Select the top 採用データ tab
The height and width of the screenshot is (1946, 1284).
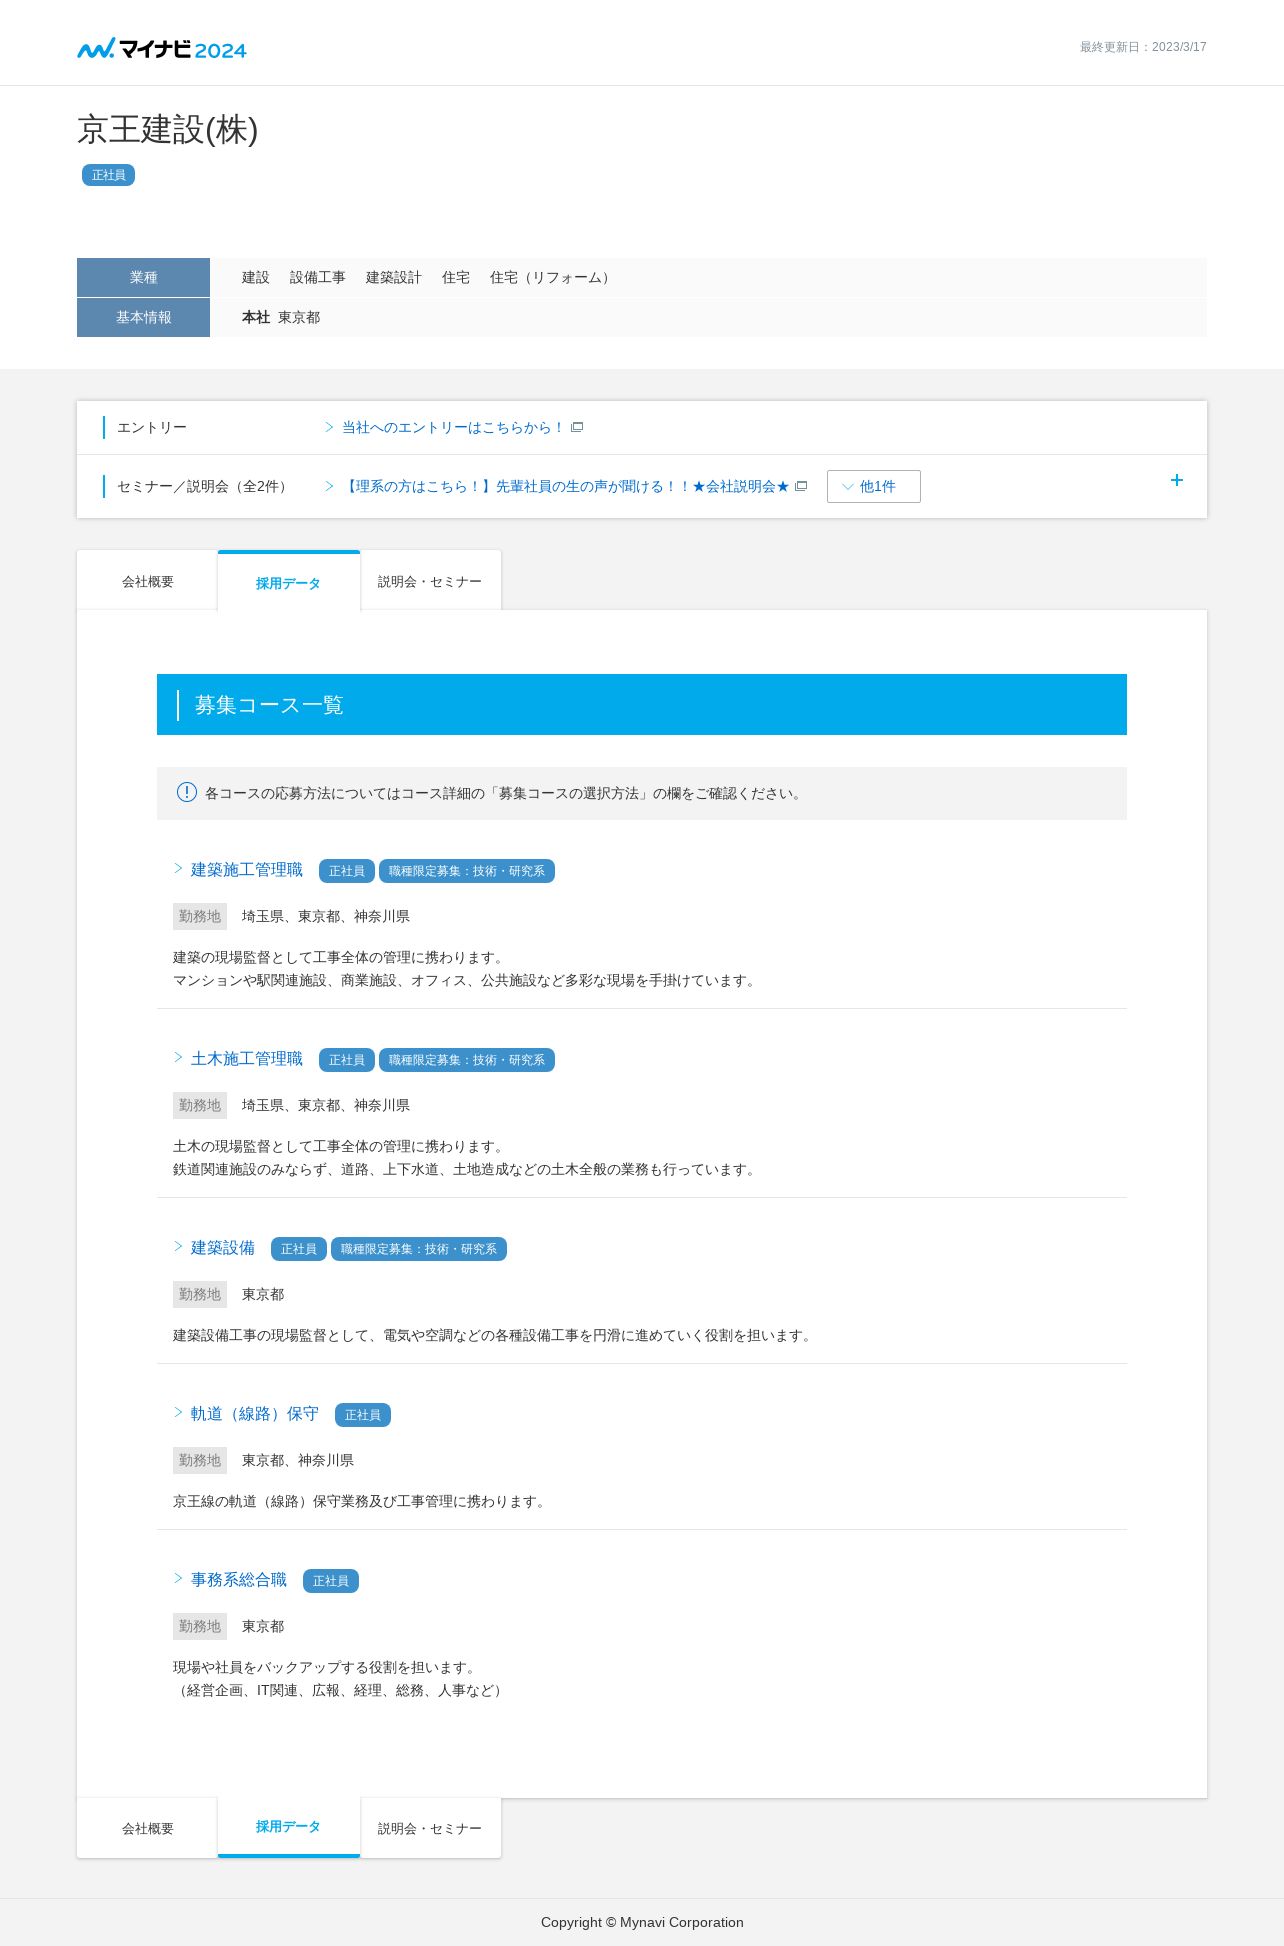288,582
